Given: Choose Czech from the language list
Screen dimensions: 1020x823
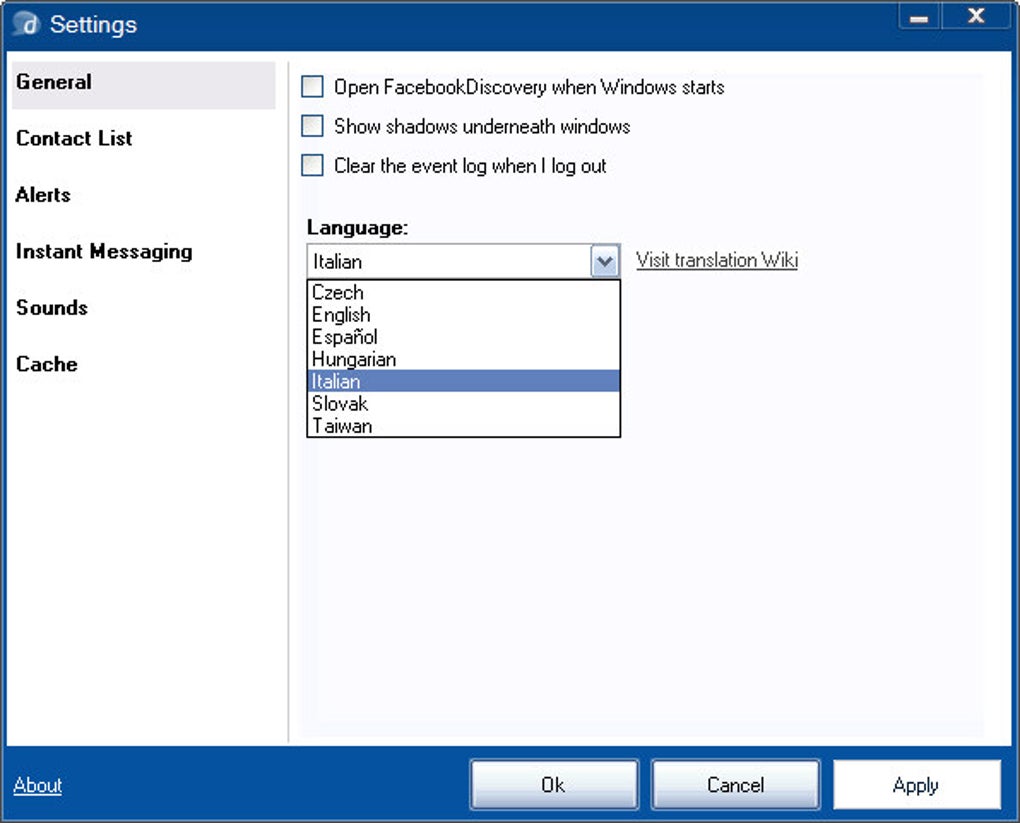Looking at the screenshot, I should 463,292.
